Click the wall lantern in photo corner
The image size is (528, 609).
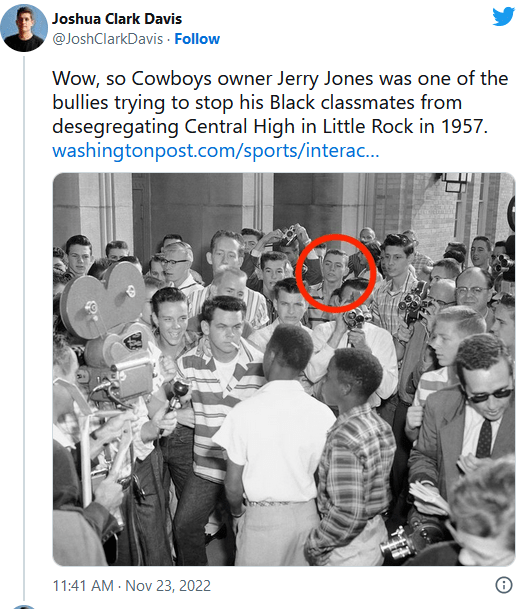pyautogui.click(x=457, y=183)
